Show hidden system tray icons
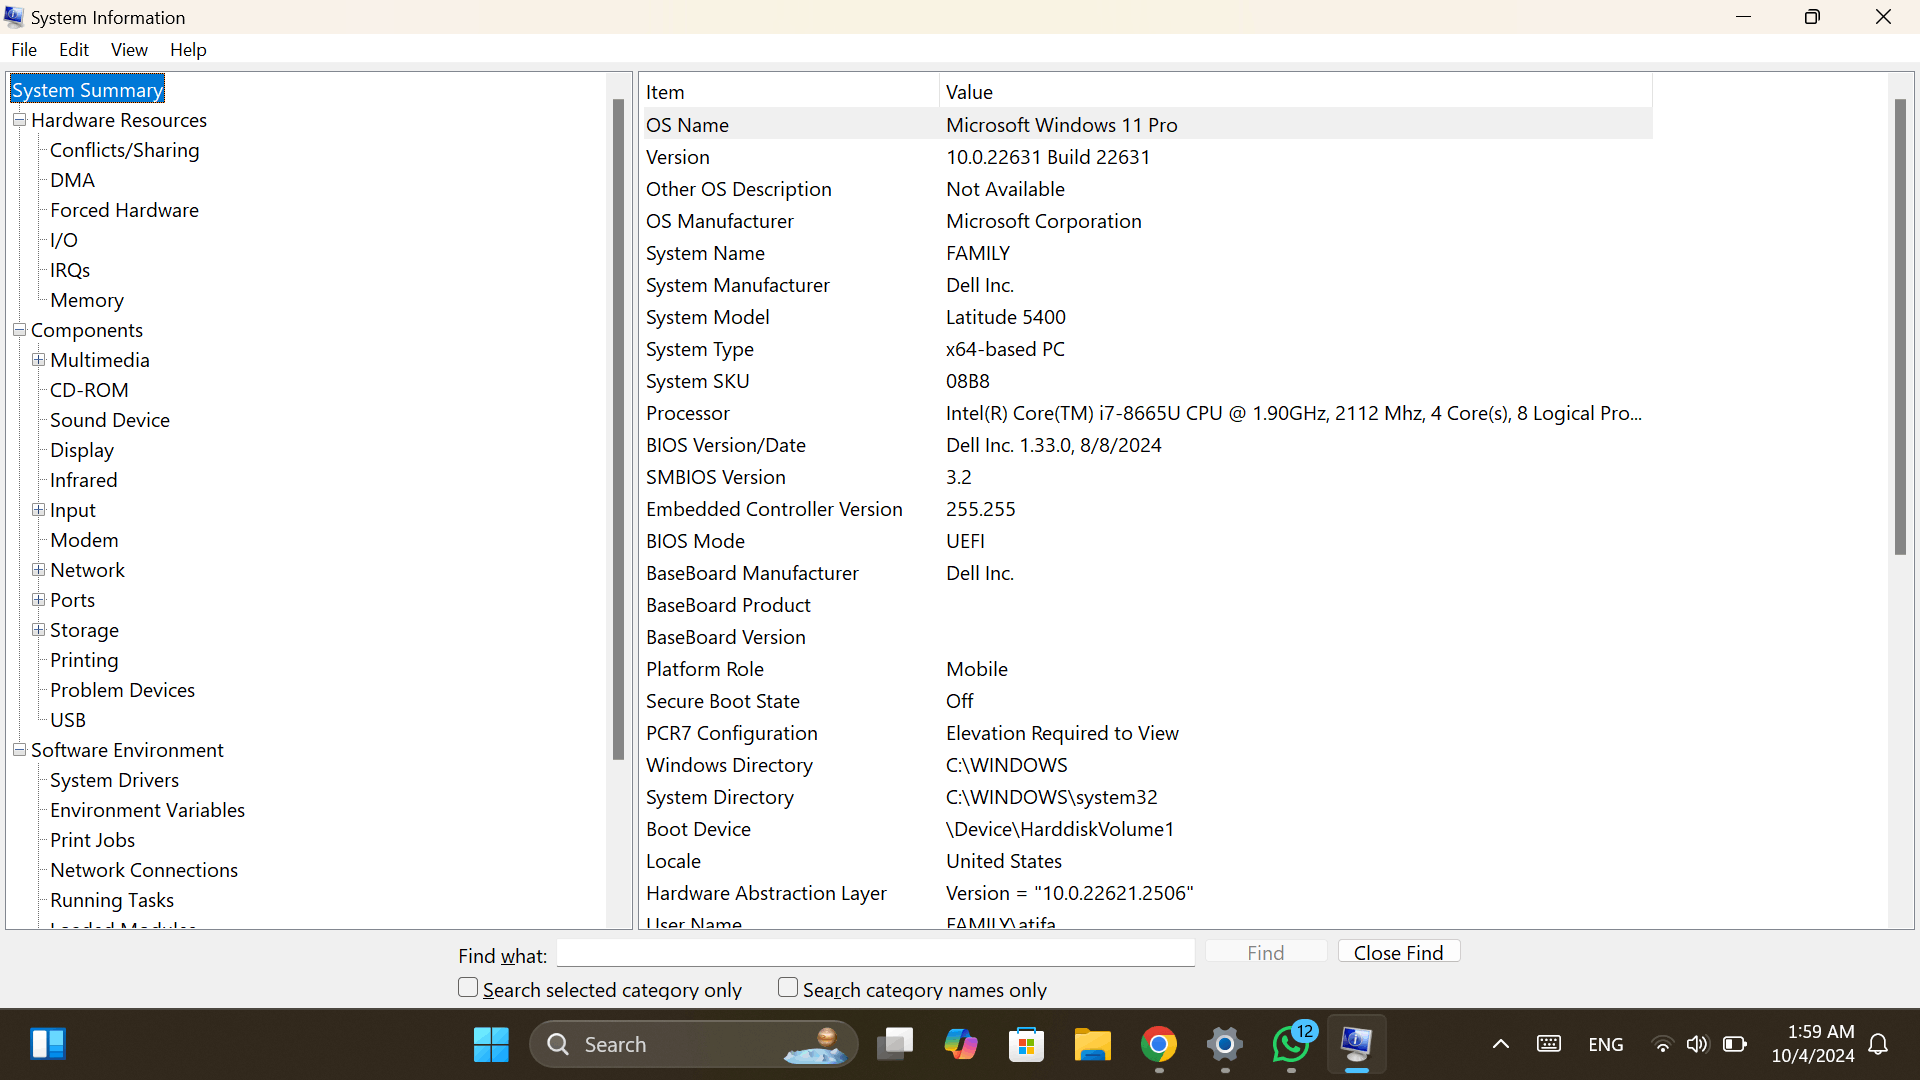 point(1500,1044)
